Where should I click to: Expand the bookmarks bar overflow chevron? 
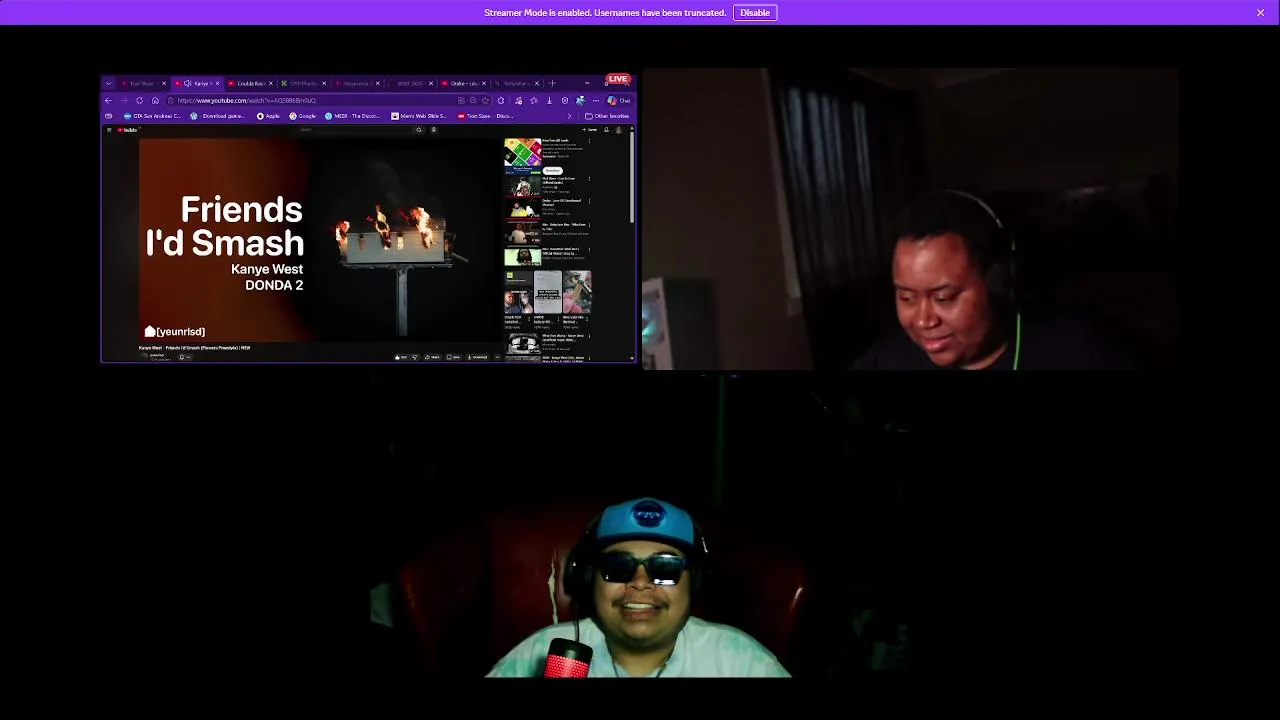point(569,116)
